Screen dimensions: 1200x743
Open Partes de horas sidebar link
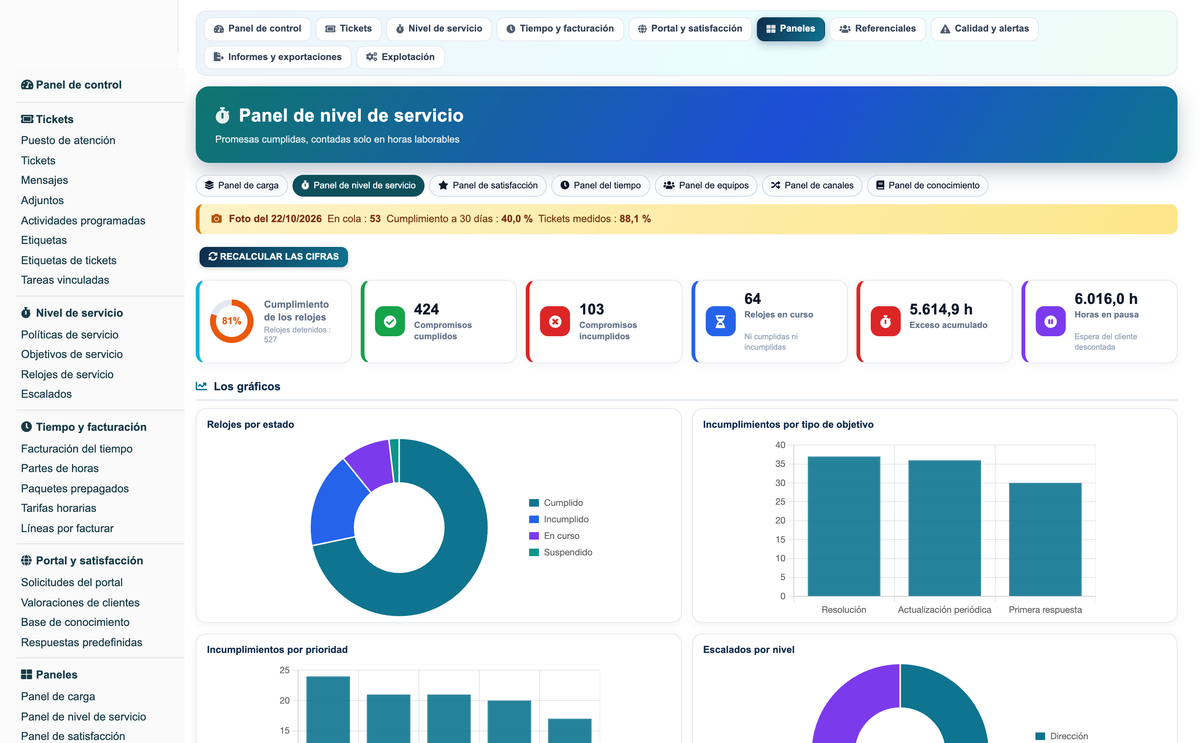point(60,468)
